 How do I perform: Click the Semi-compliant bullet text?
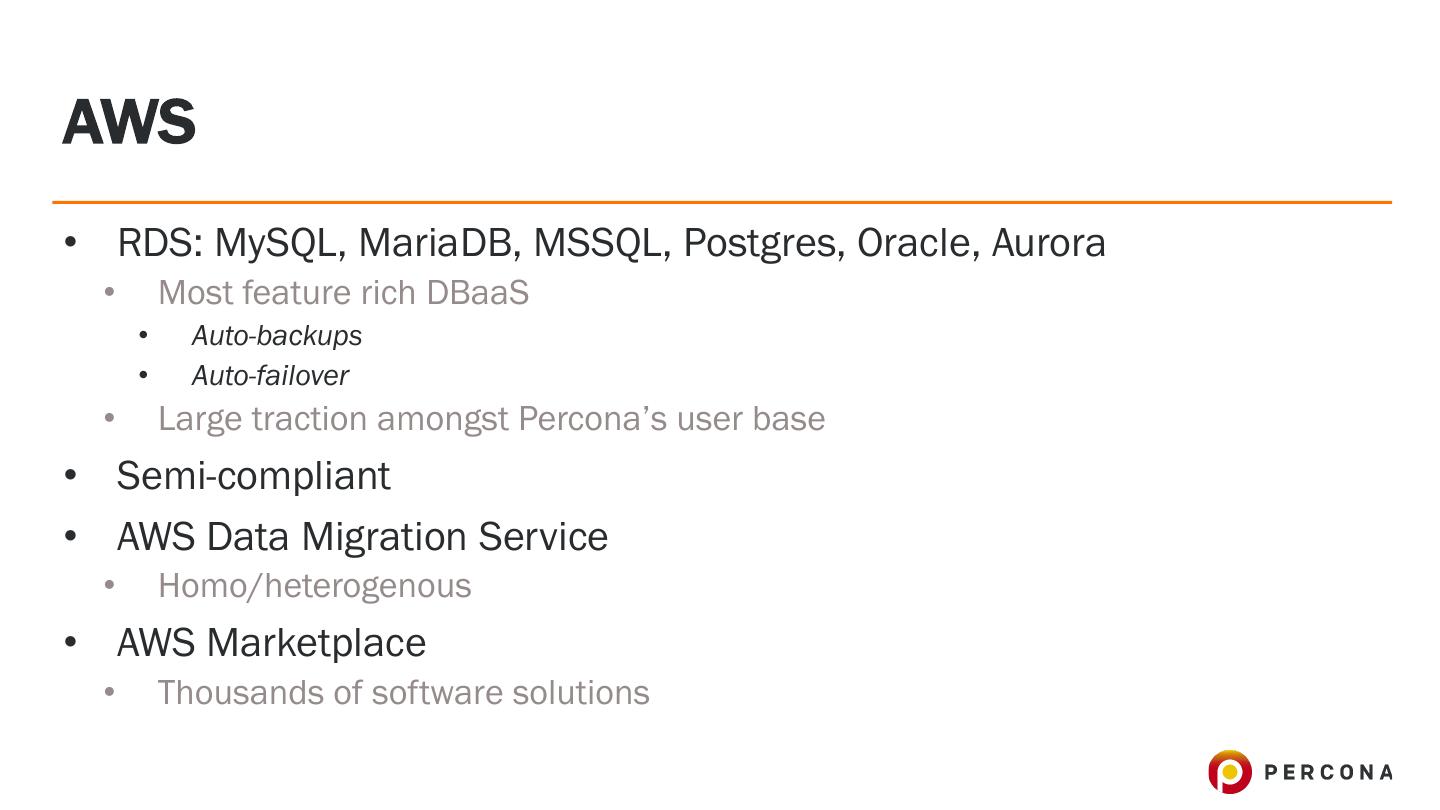(x=253, y=475)
